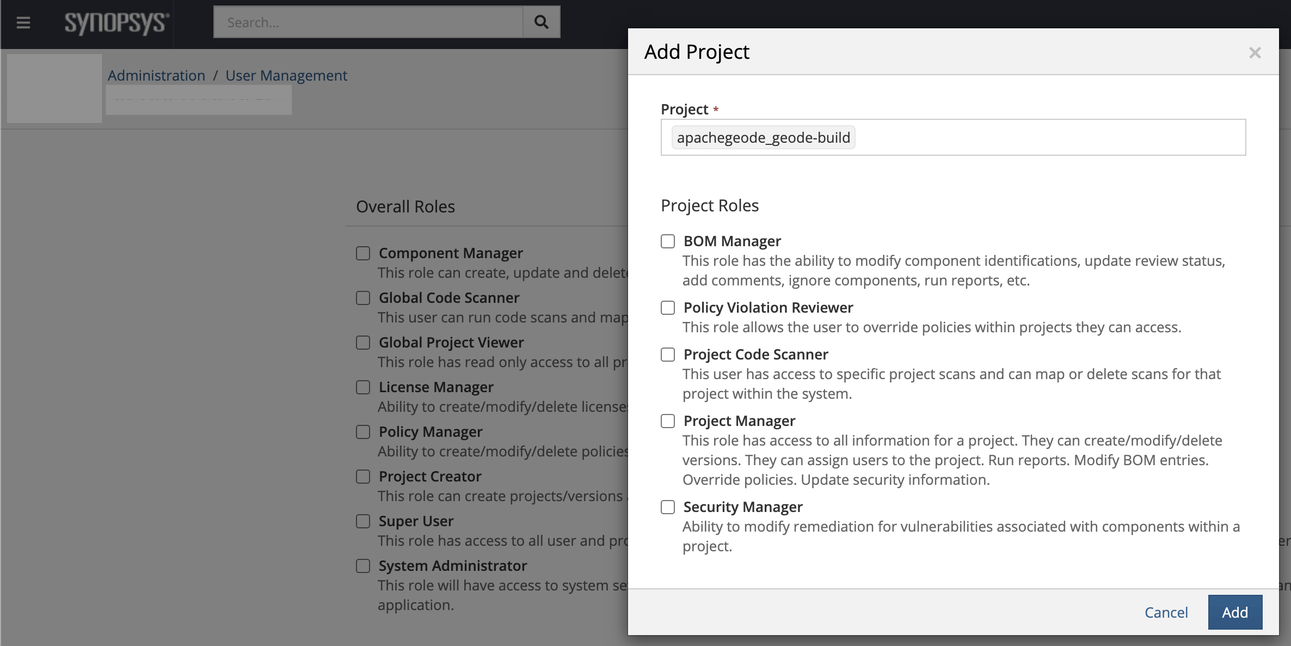Open the hamburger navigation menu
This screenshot has width=1291, height=646.
pyautogui.click(x=23, y=22)
